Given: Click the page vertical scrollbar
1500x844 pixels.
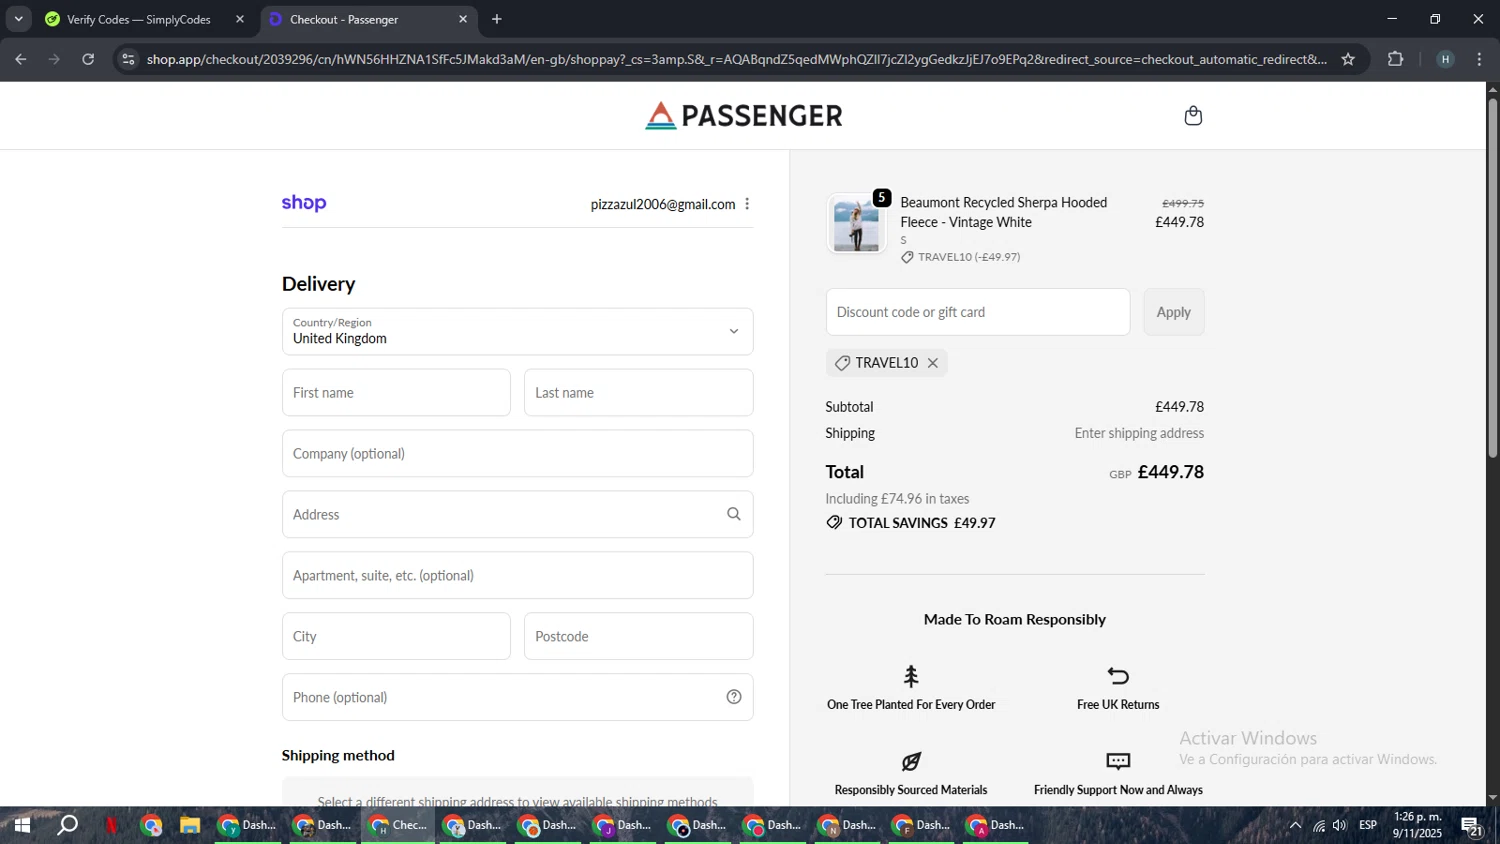Looking at the screenshot, I should [x=1492, y=280].
